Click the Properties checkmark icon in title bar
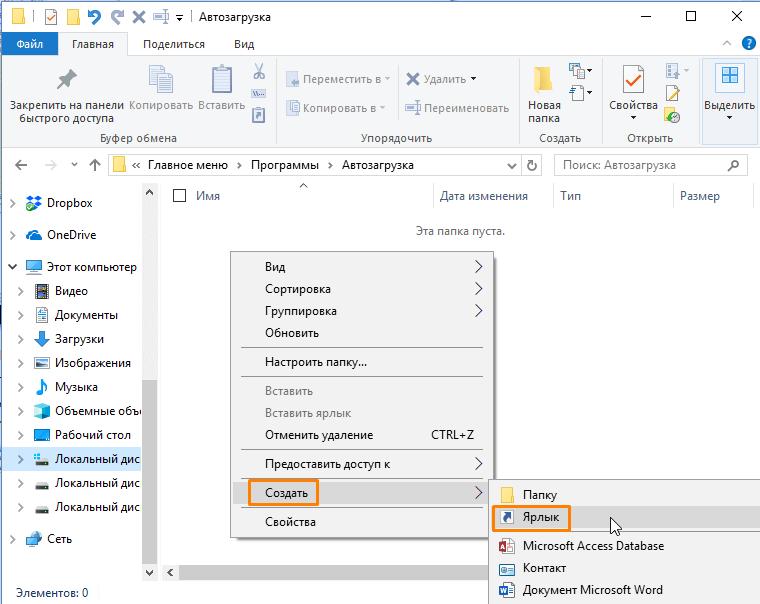This screenshot has height=604, width=760. pyautogui.click(x=51, y=17)
